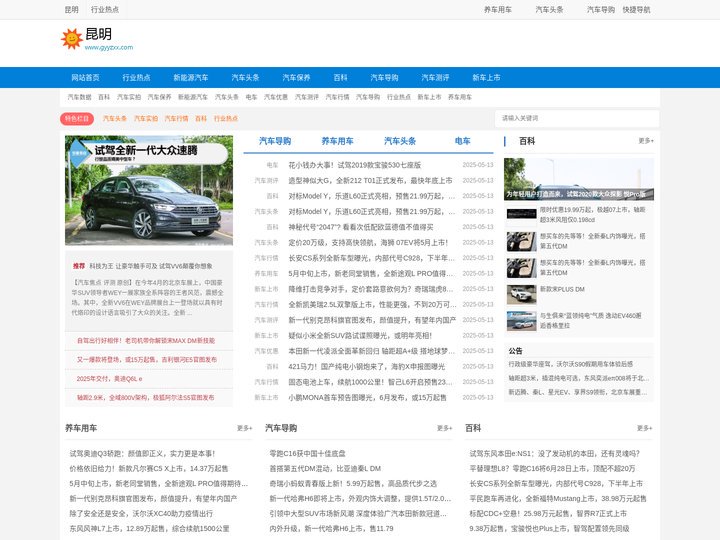Open the article 疑似小米全新SUV路试谍照曝光
Viewport: 720px width, 540px height.
pyautogui.click(x=360, y=336)
